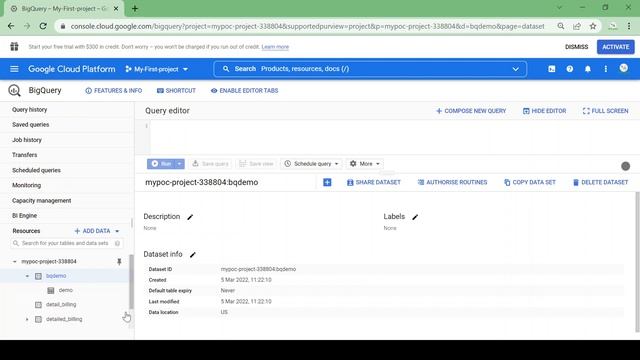This screenshot has height=360, width=640.
Task: Open the notifications bell icon
Action: coord(587,69)
